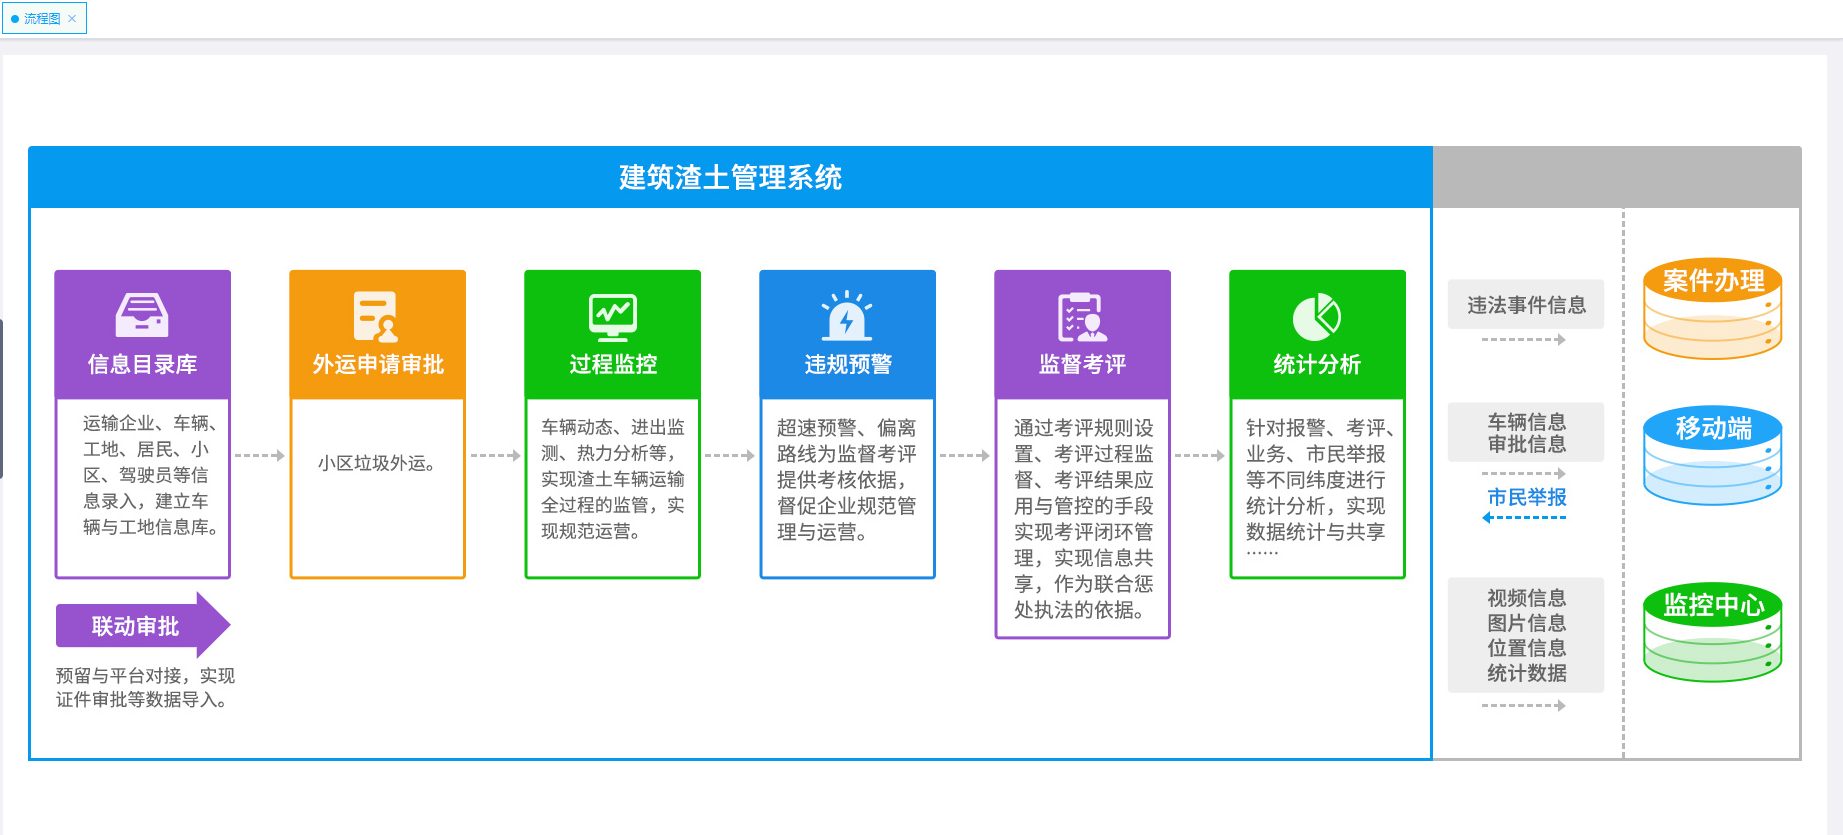Click the purple 联动审批 arrow button
The image size is (1843, 835).
[142, 626]
